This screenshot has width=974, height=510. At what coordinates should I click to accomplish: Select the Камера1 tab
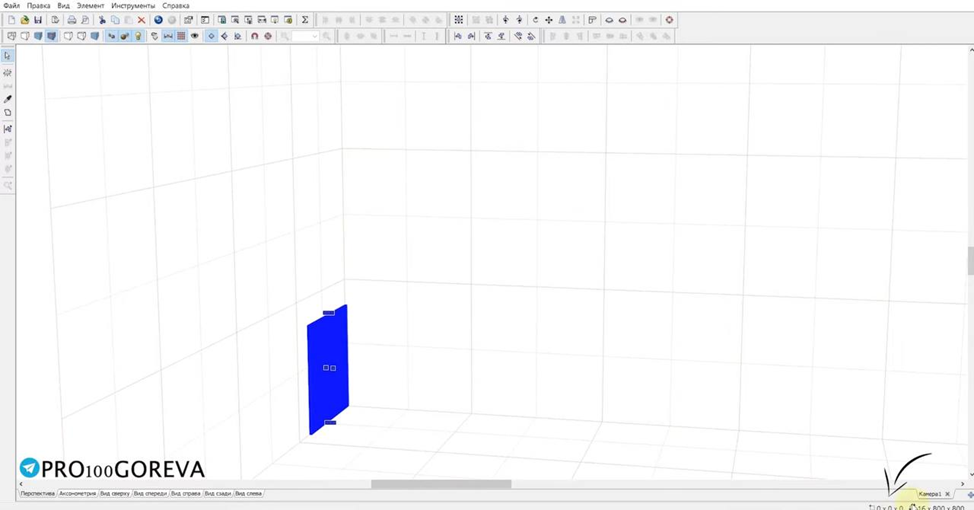tap(929, 494)
